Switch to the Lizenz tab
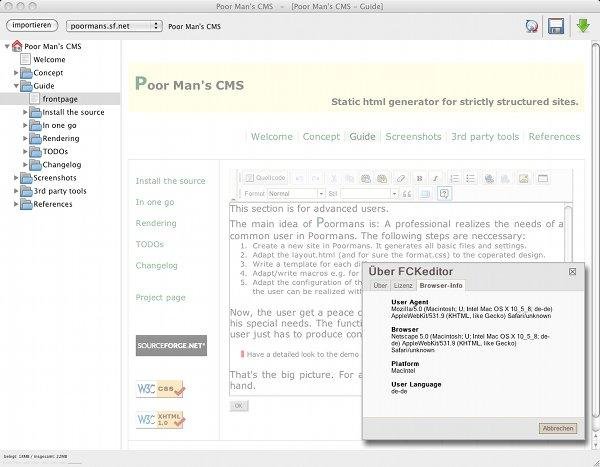 [403, 285]
